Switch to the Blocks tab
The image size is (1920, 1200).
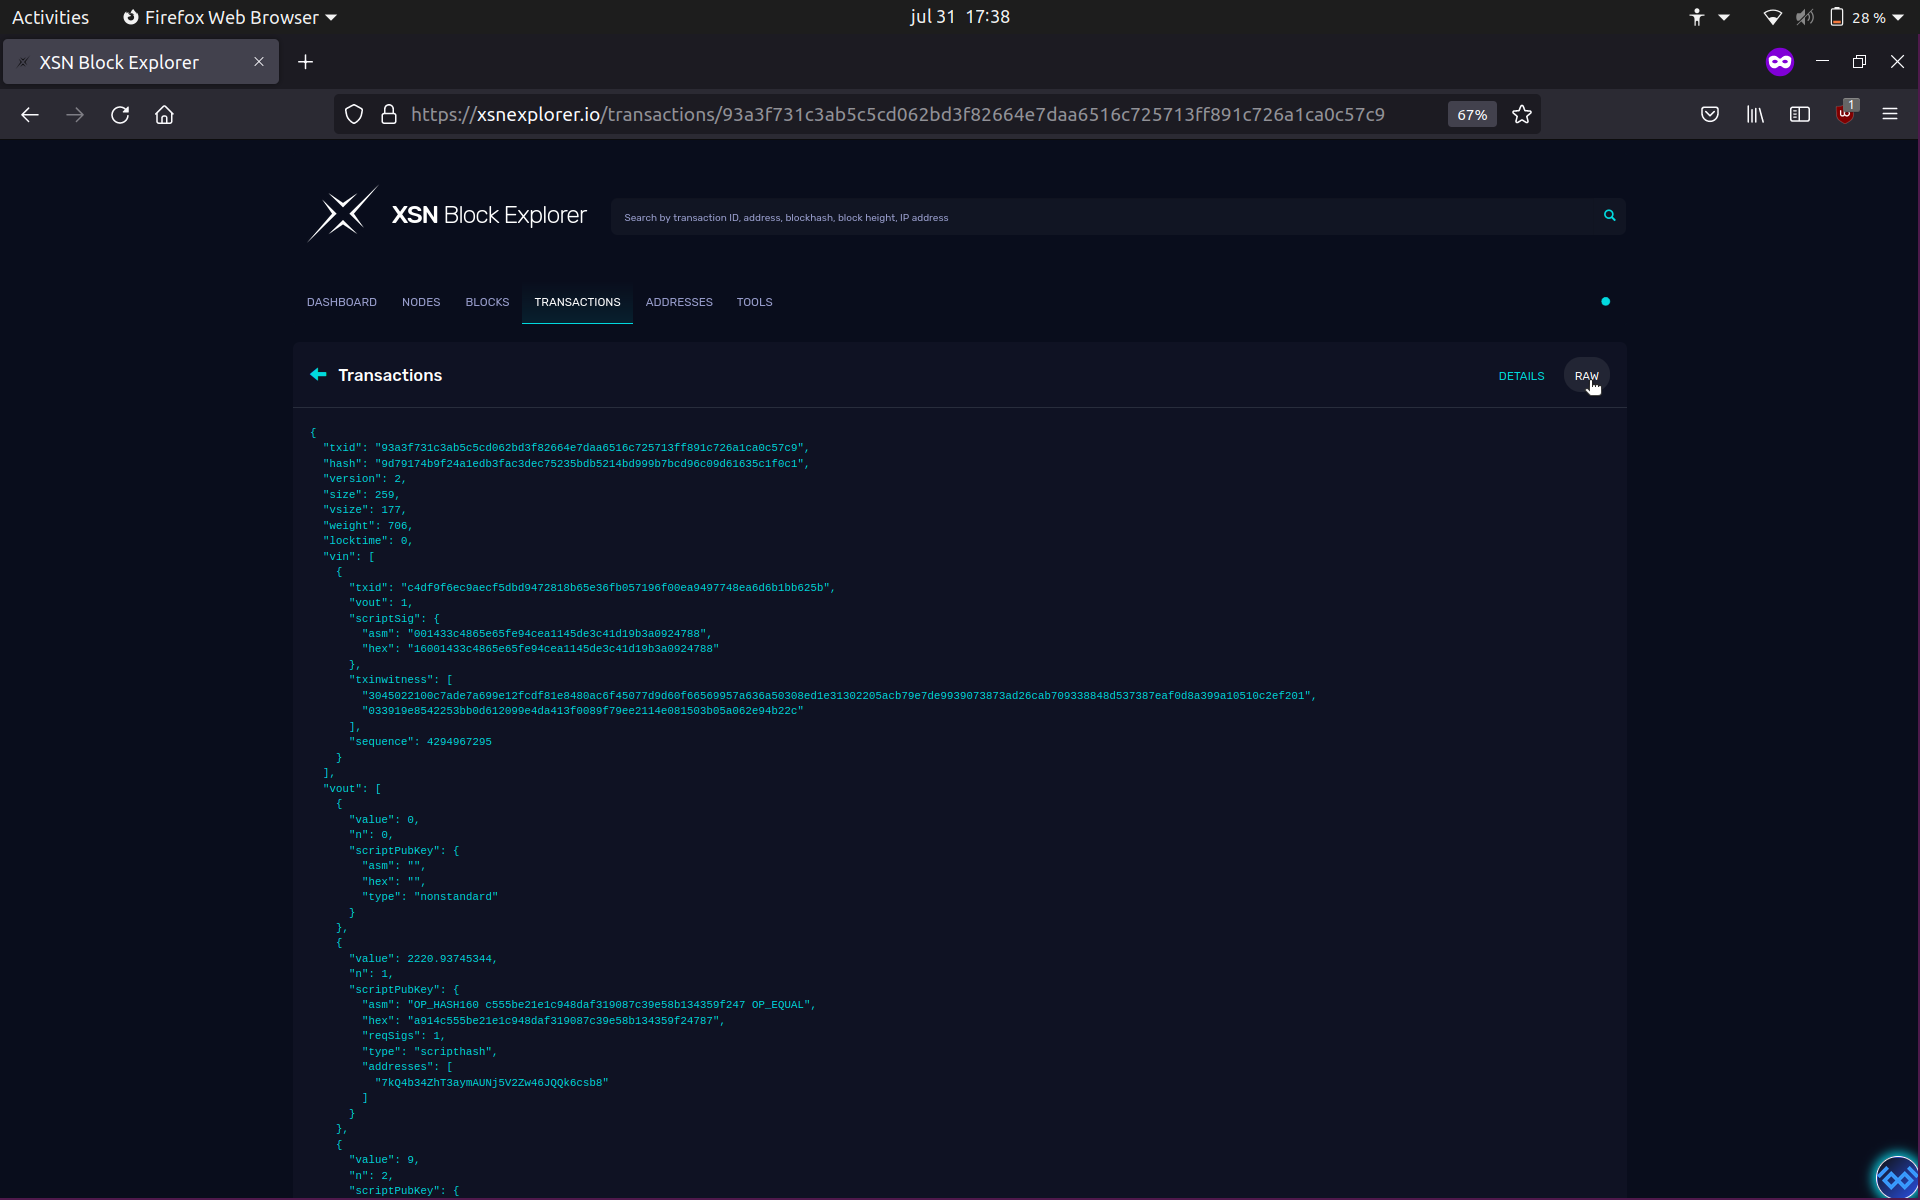pos(487,302)
